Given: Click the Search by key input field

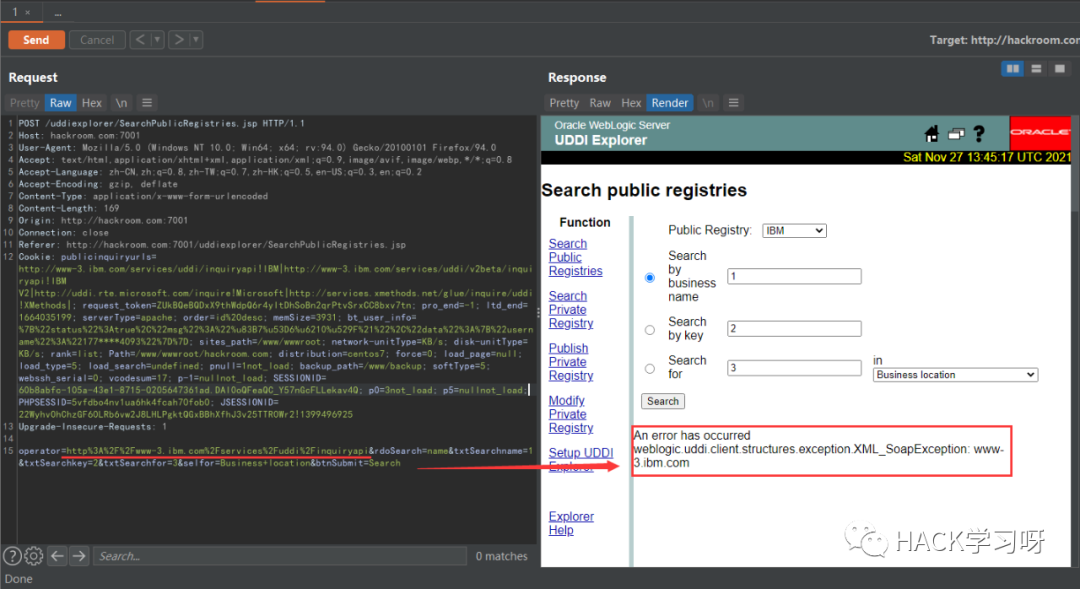Looking at the screenshot, I should coord(794,329).
